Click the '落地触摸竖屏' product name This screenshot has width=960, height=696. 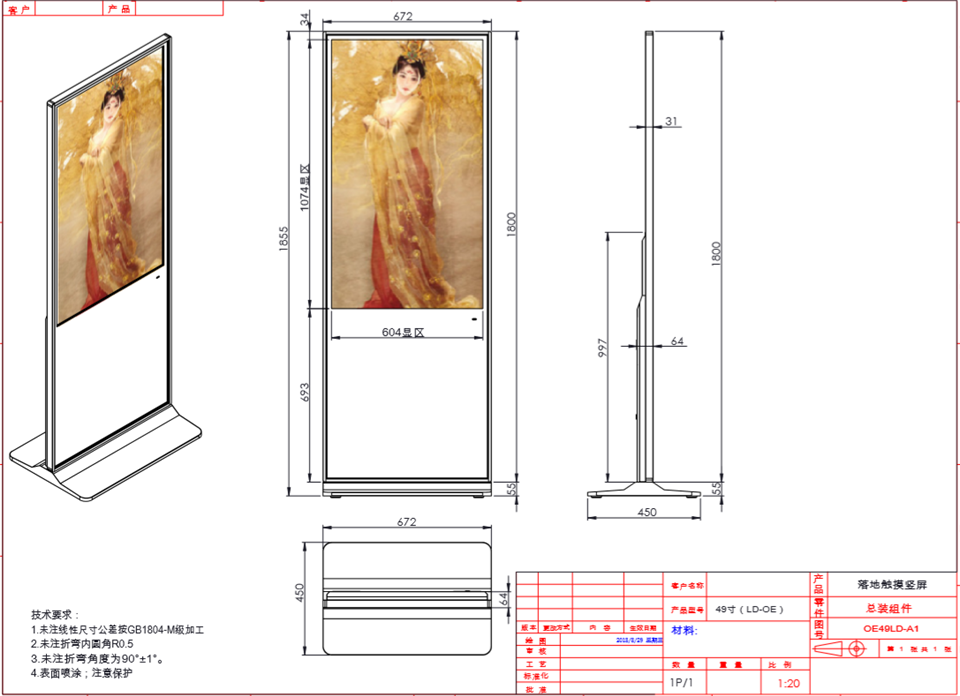892,585
